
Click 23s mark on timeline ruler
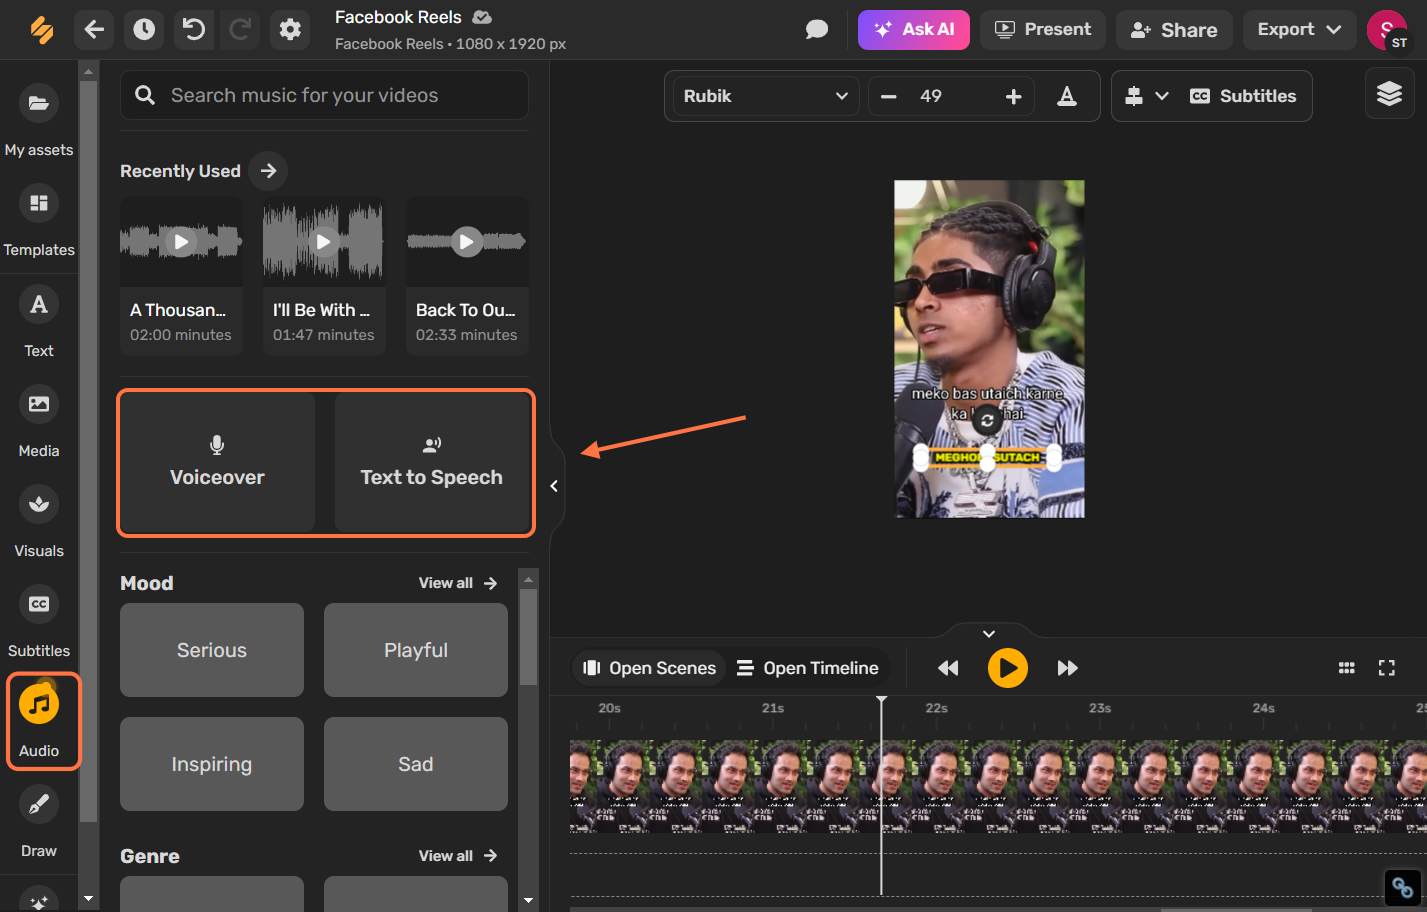tap(1100, 708)
